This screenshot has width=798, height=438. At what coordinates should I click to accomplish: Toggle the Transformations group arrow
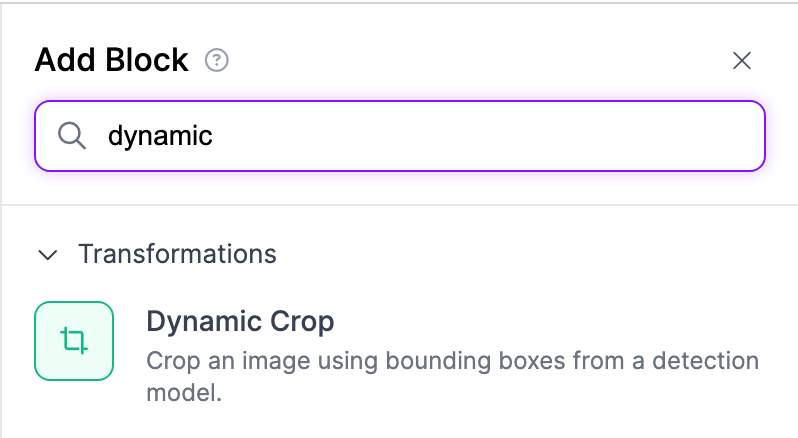tap(47, 254)
